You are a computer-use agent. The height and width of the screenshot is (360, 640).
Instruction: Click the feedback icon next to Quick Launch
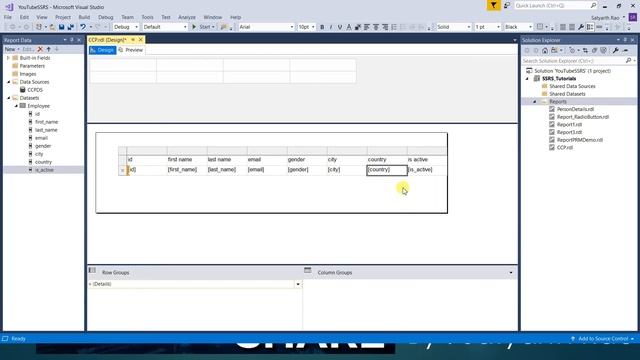[507, 5]
